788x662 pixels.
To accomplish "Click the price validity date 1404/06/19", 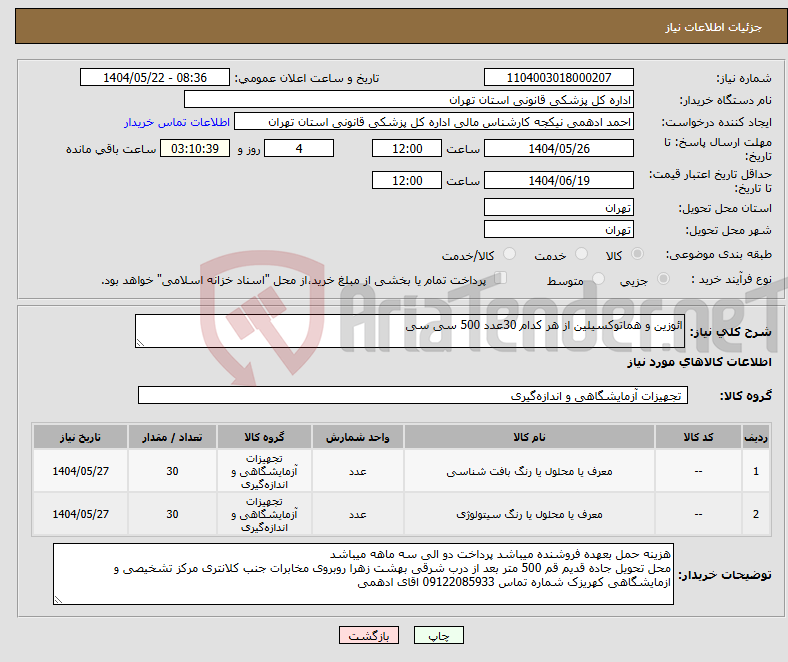I will pos(559,180).
